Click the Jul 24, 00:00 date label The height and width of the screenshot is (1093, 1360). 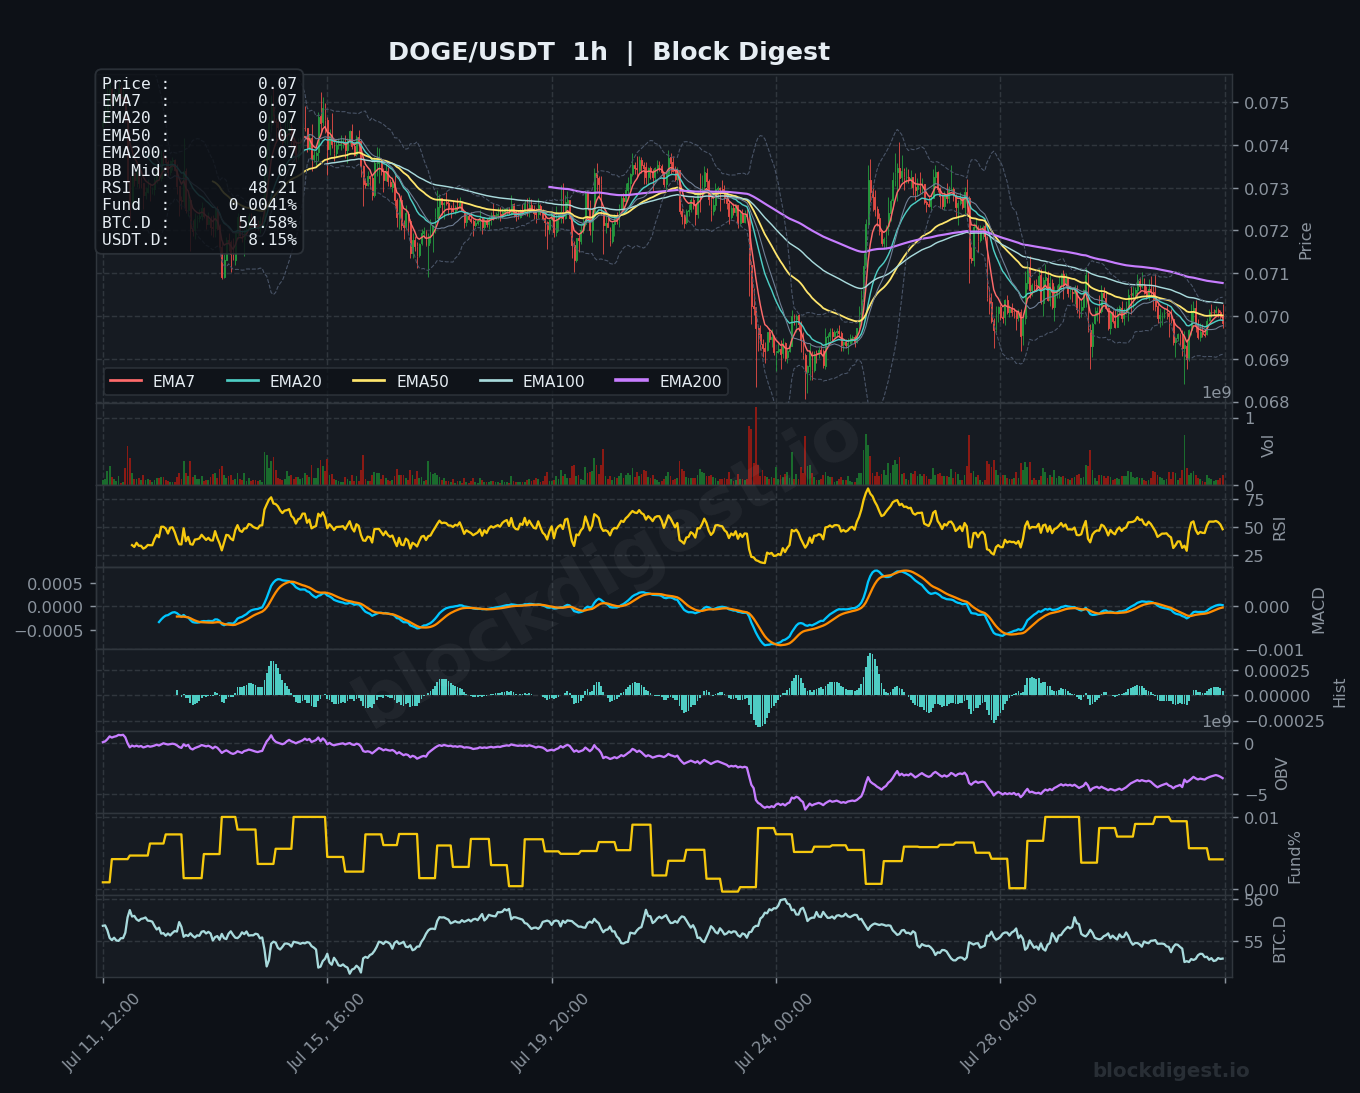774,1033
